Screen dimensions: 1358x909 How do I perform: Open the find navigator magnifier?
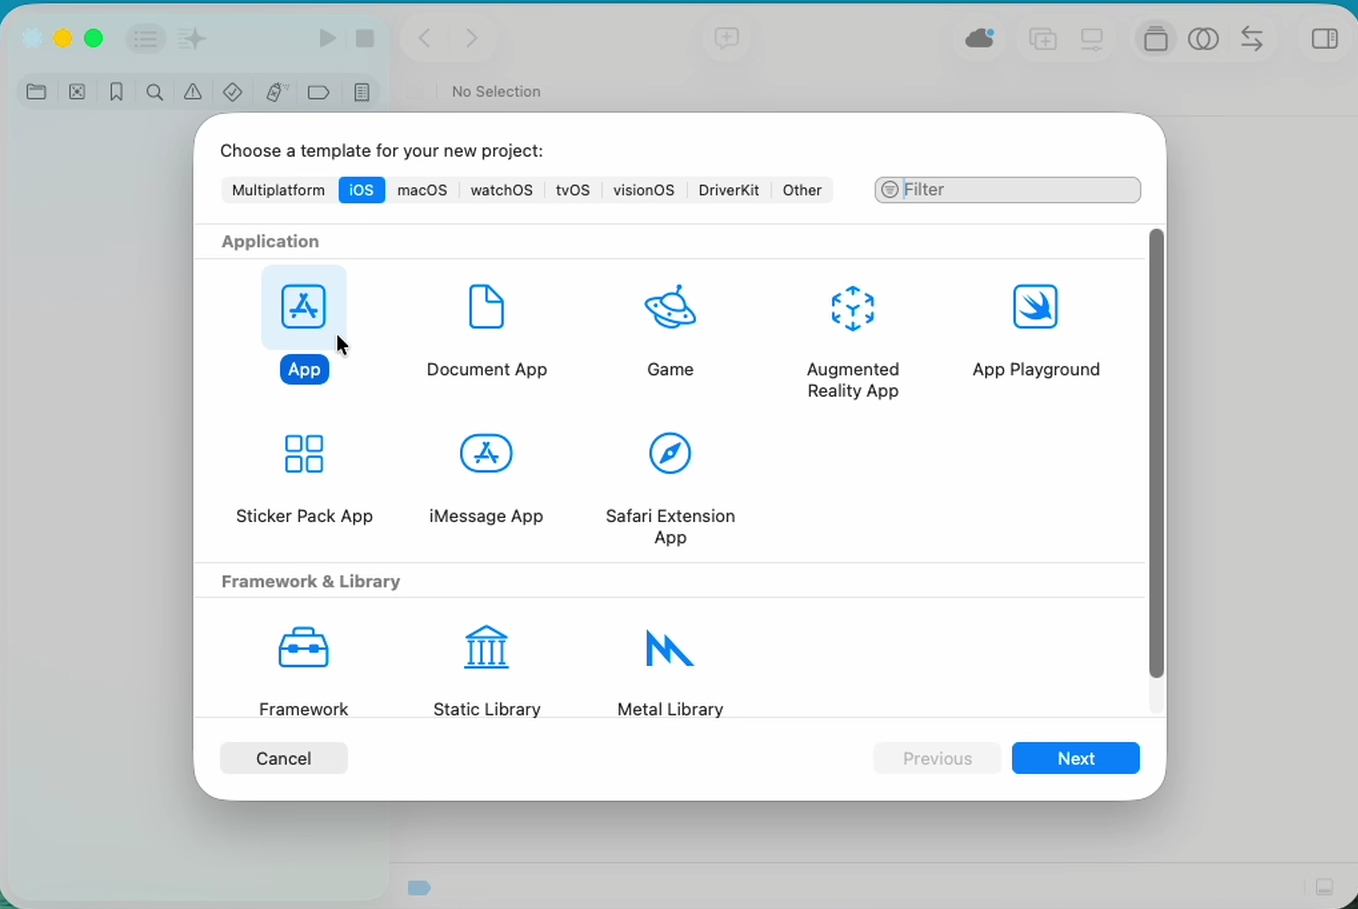[154, 92]
